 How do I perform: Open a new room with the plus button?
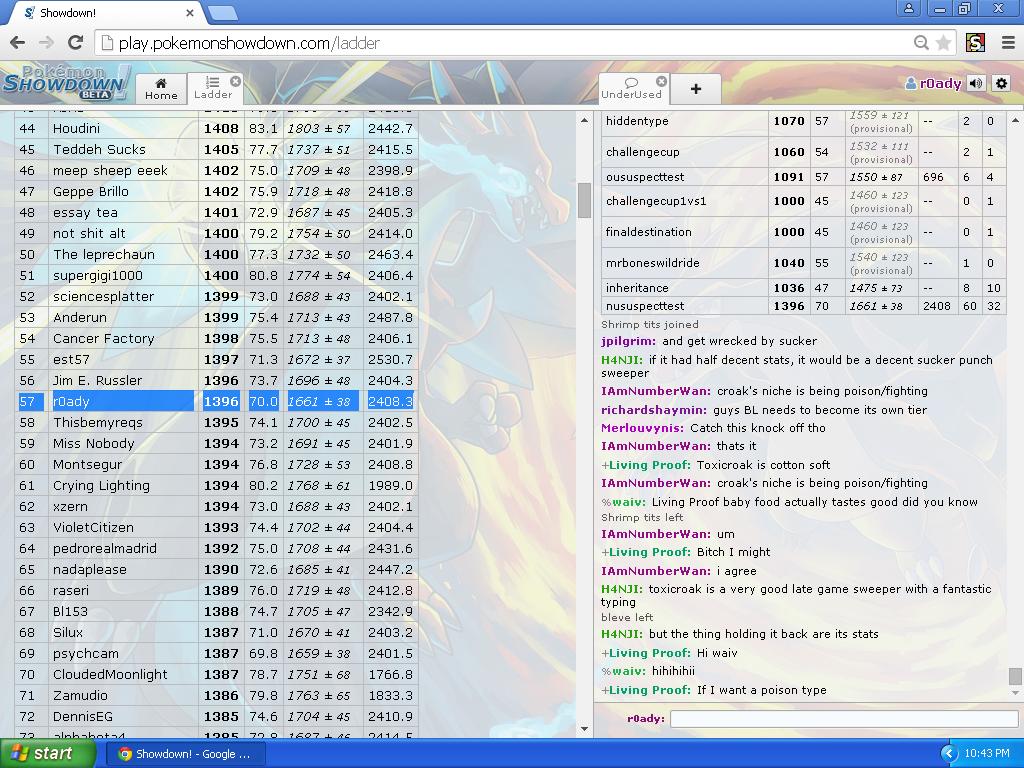(696, 88)
